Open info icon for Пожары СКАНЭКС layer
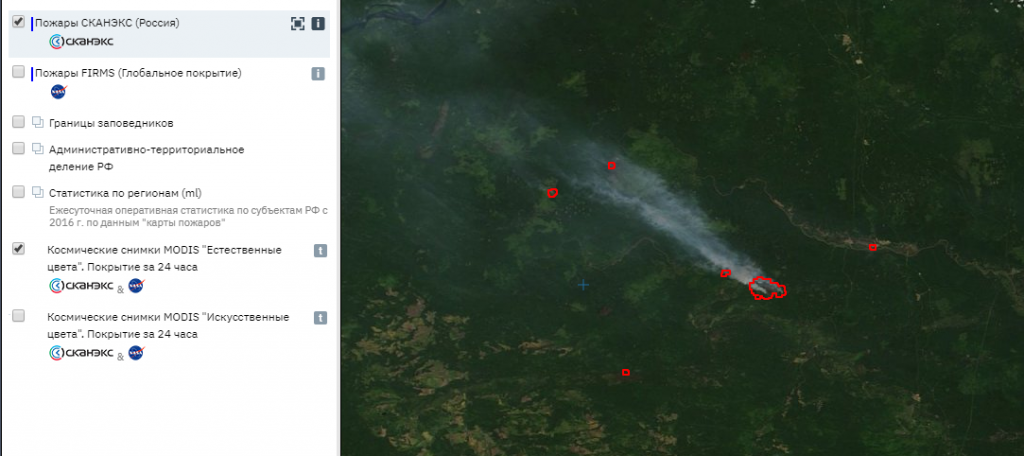This screenshot has width=1024, height=456. pyautogui.click(x=318, y=24)
